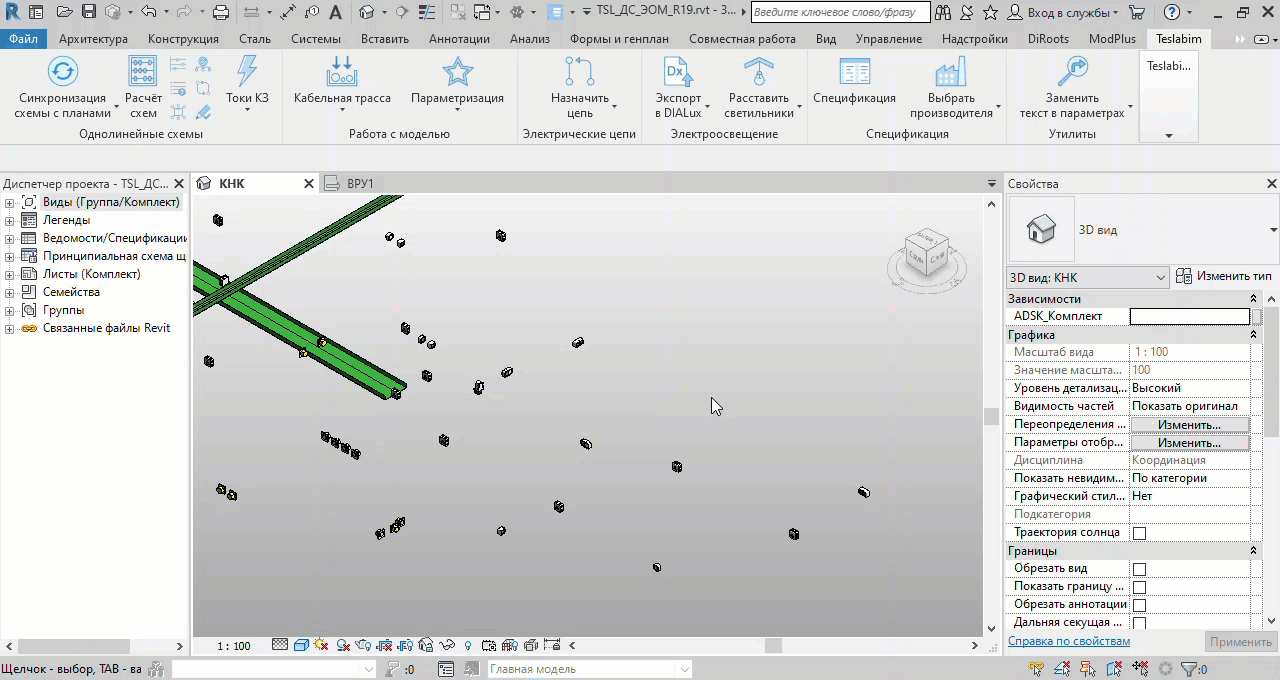The height and width of the screenshot is (680, 1280).
Task: Toggle the Дальняя секущая checkbox
Action: point(1139,623)
